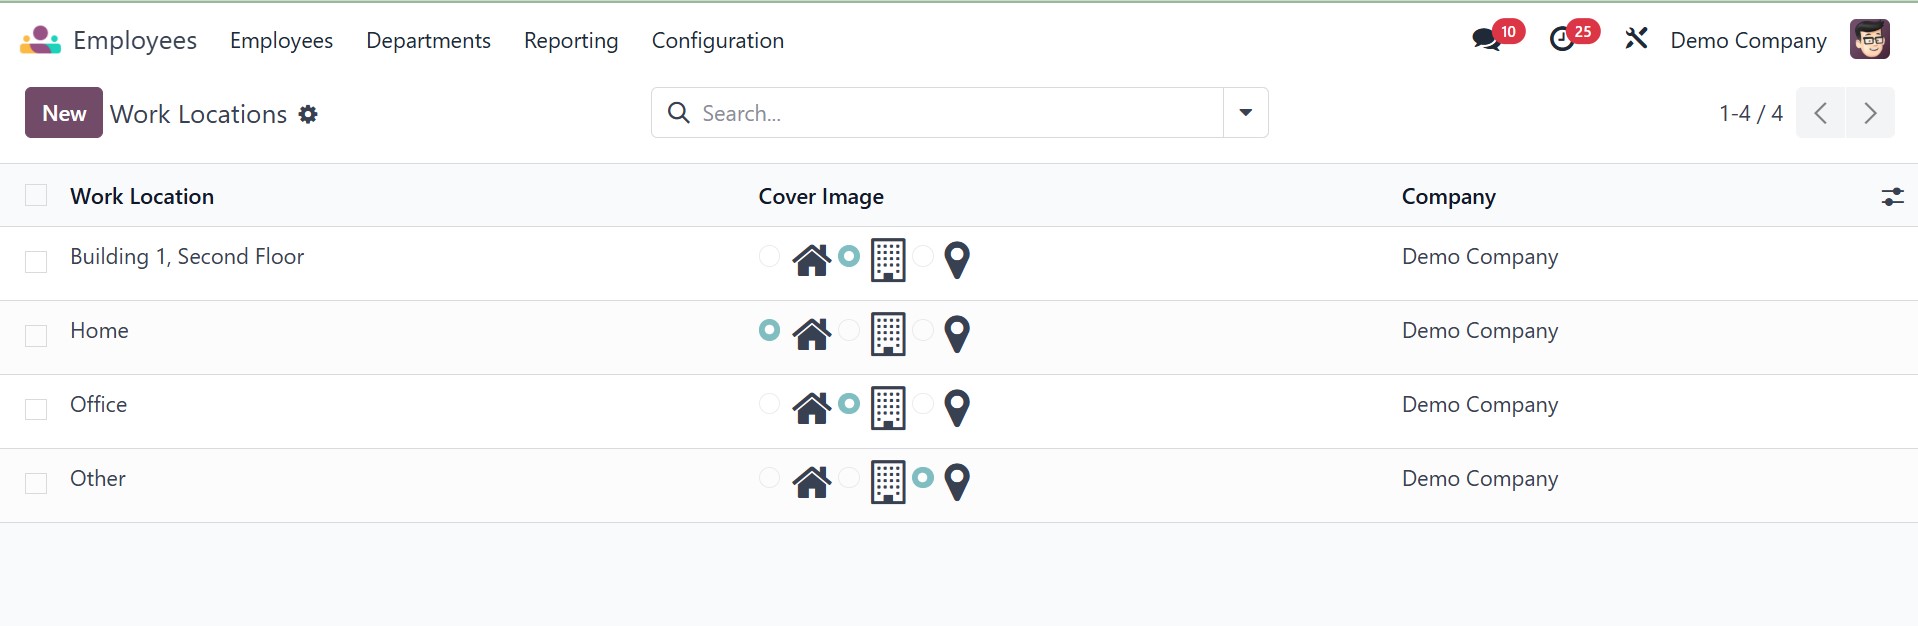Open the Reporting menu

571,40
